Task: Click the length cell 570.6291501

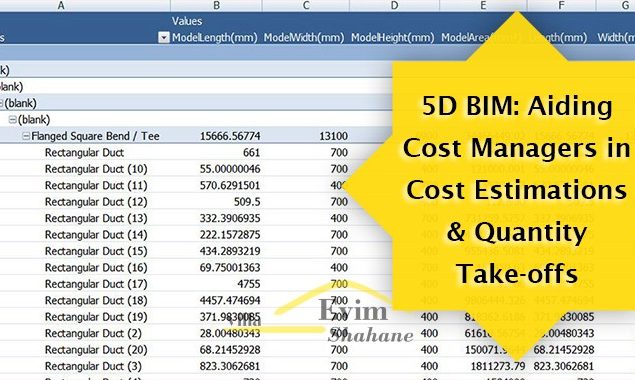Action: tap(230, 186)
